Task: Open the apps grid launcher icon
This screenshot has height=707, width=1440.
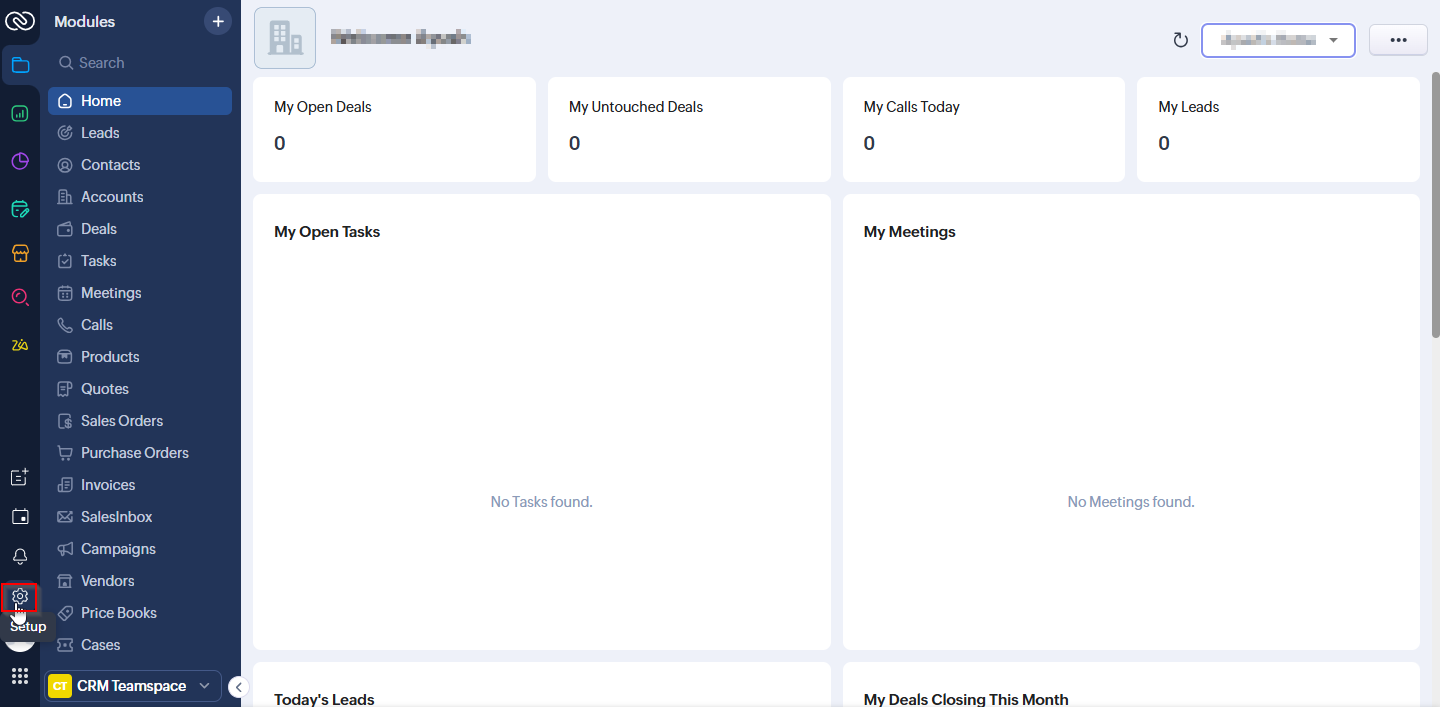Action: tap(20, 677)
